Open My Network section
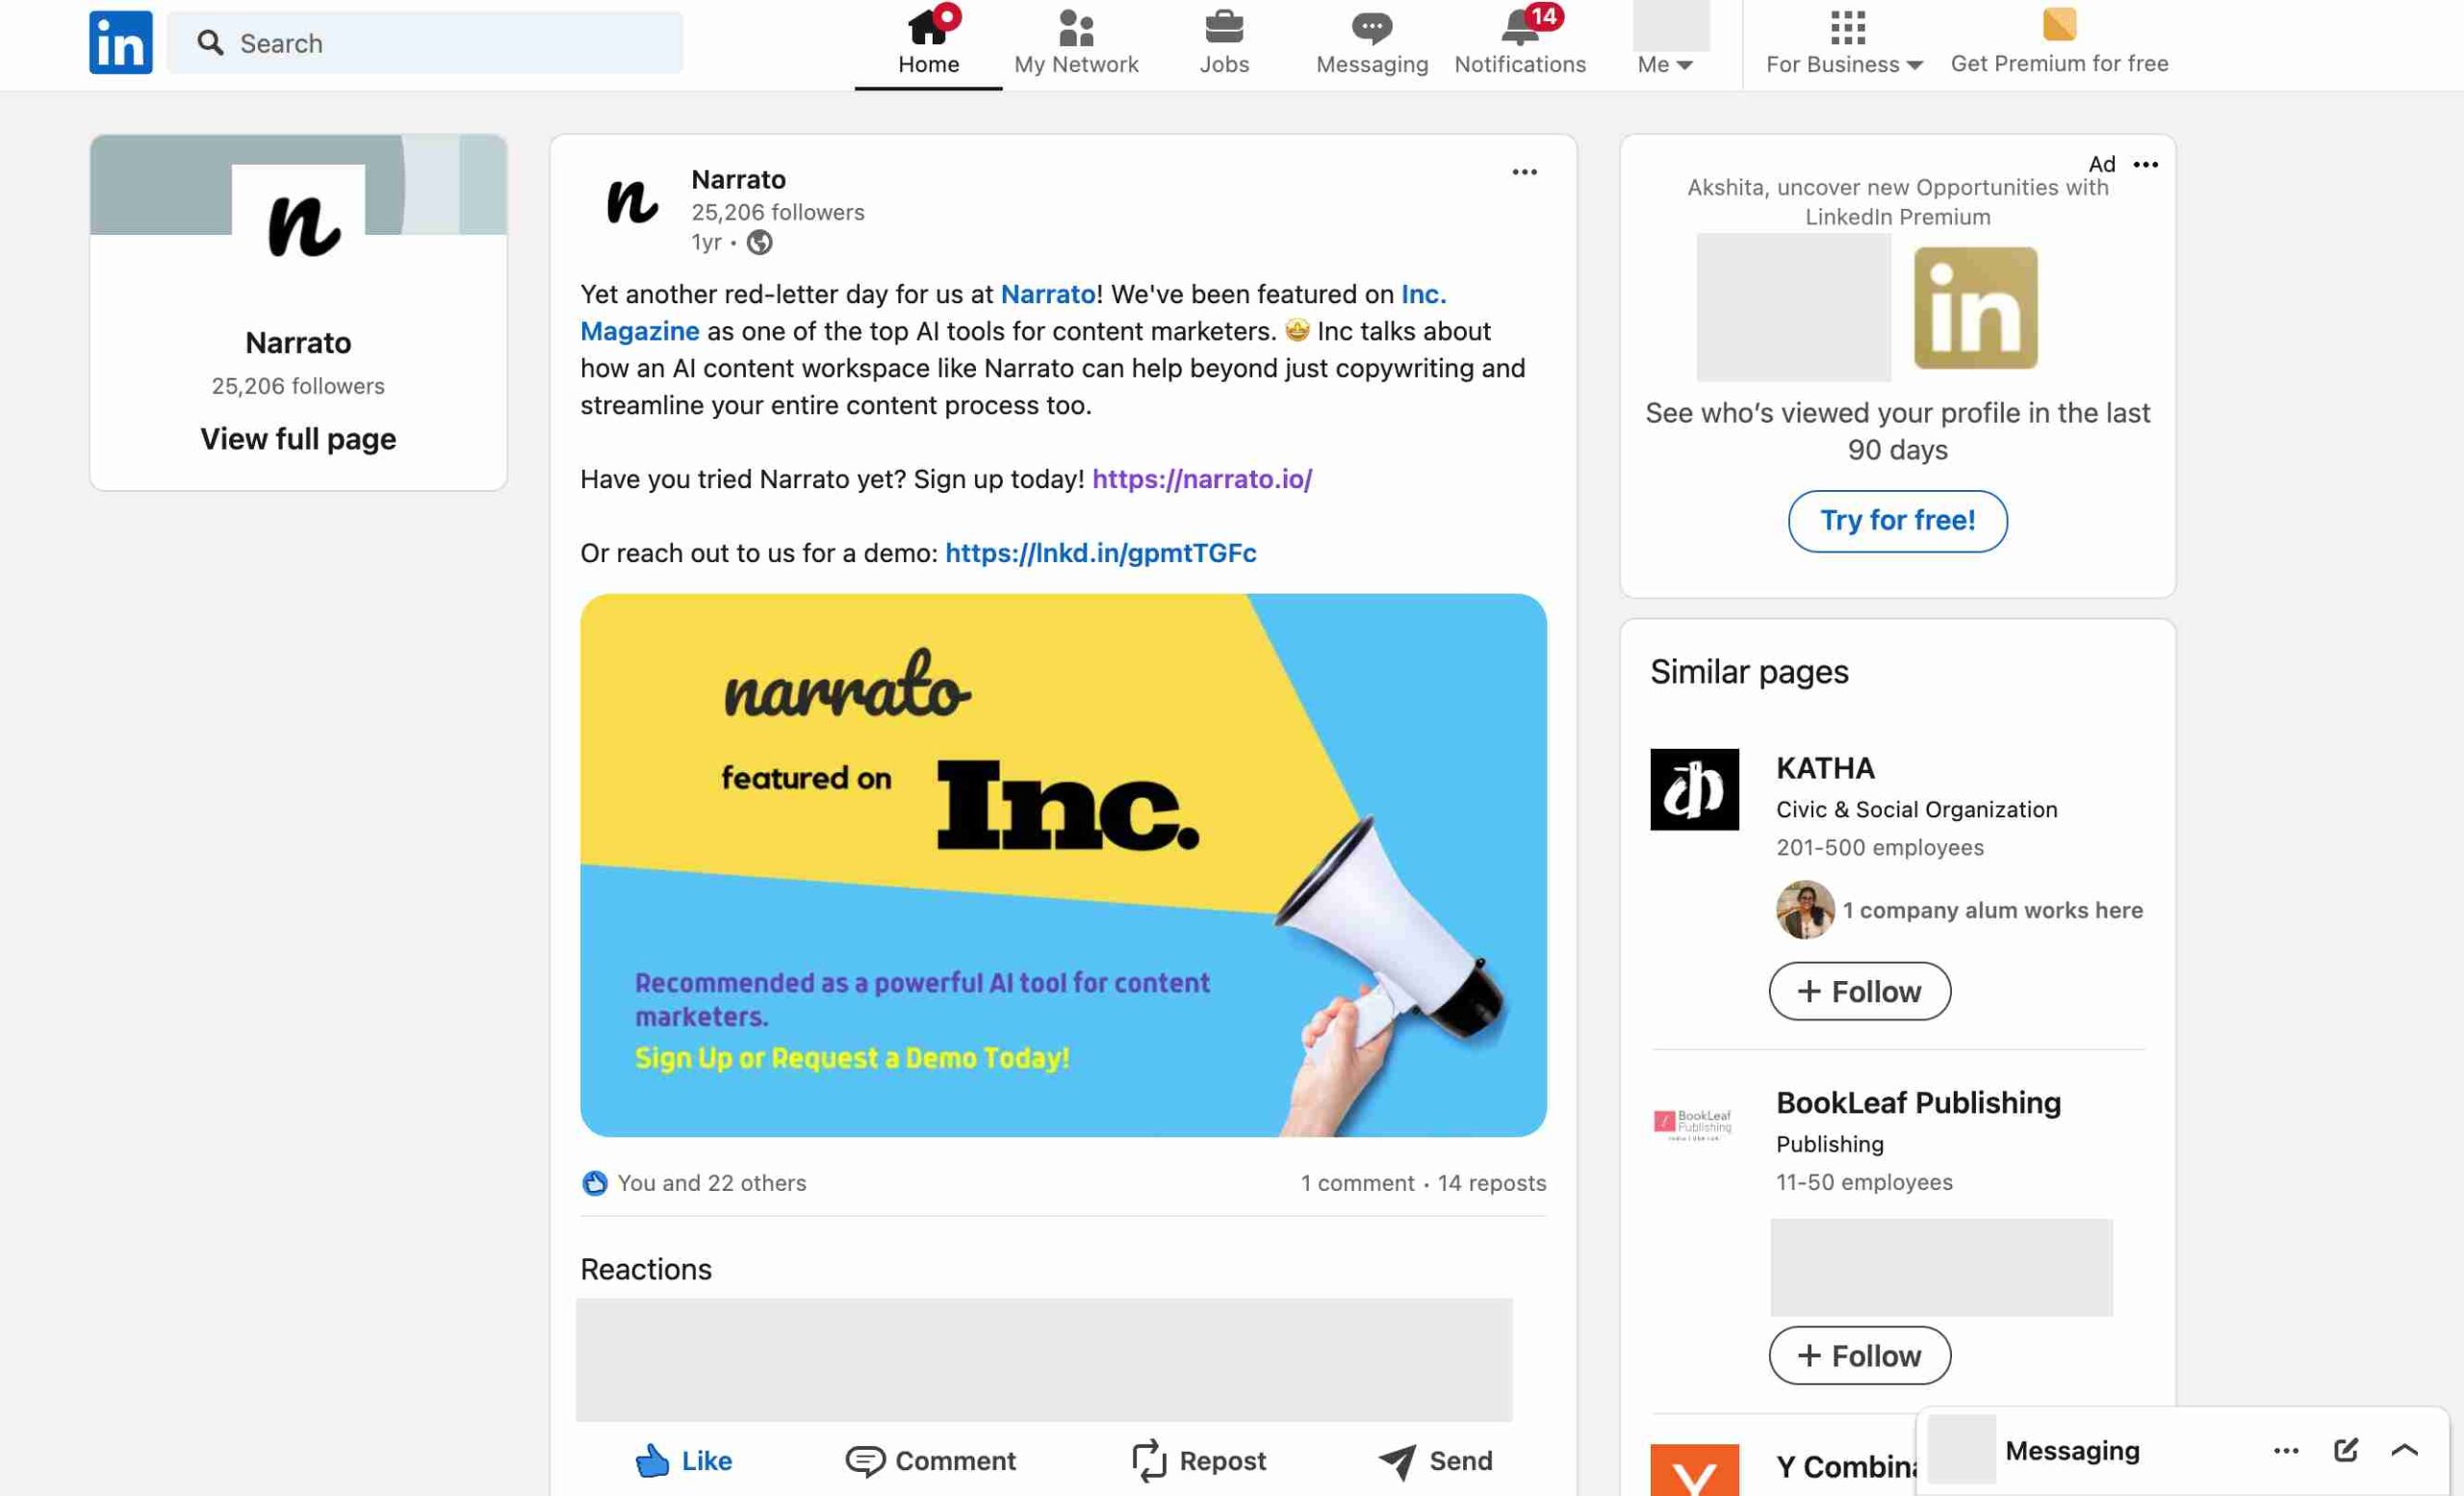This screenshot has height=1496, width=2464. [x=1075, y=42]
